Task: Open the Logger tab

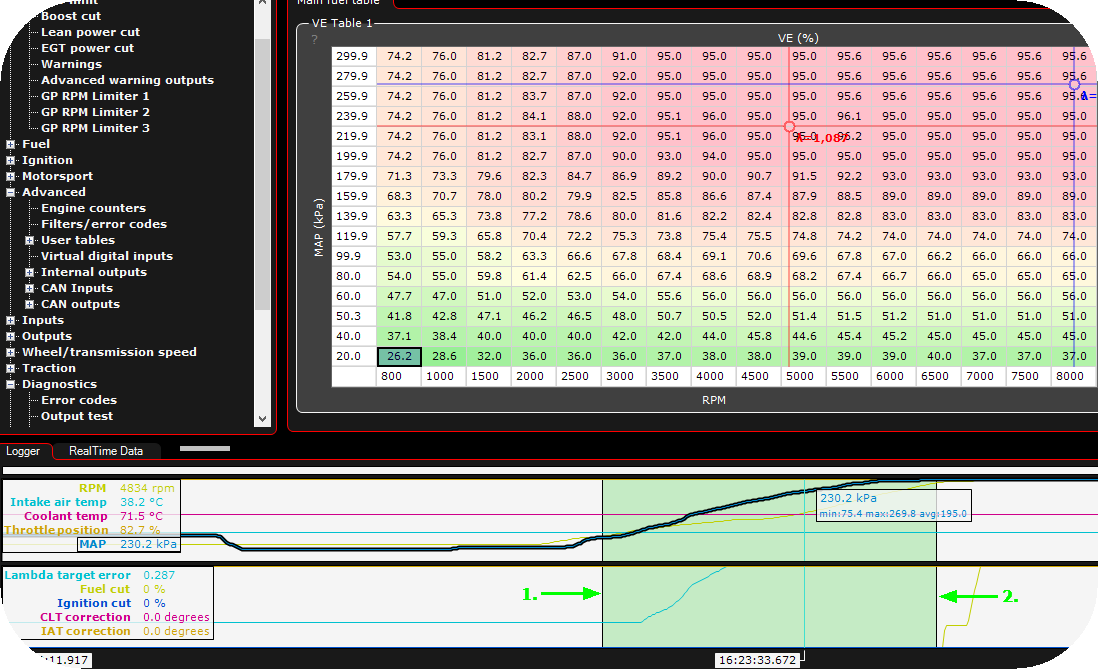Action: point(23,451)
